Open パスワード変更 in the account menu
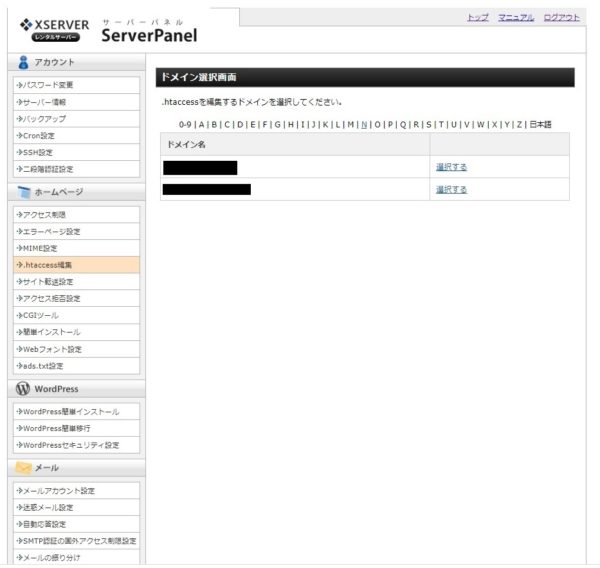This screenshot has height=568, width=600. (47, 85)
